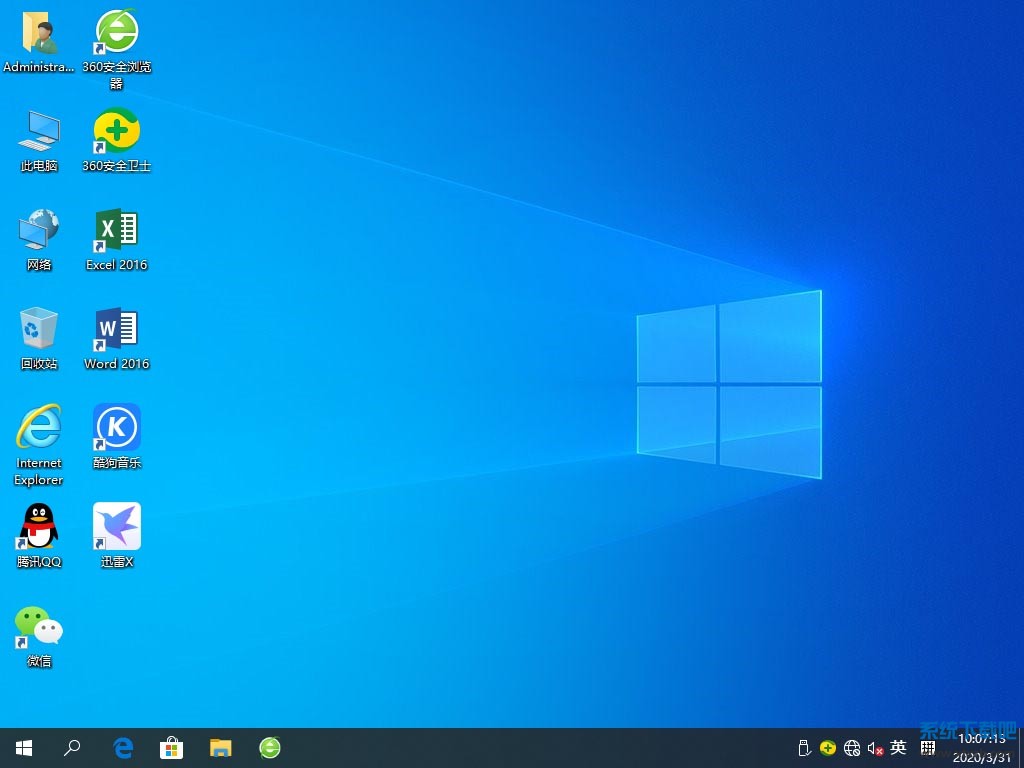Select the 迅雷X desktop shortcut

click(x=117, y=527)
